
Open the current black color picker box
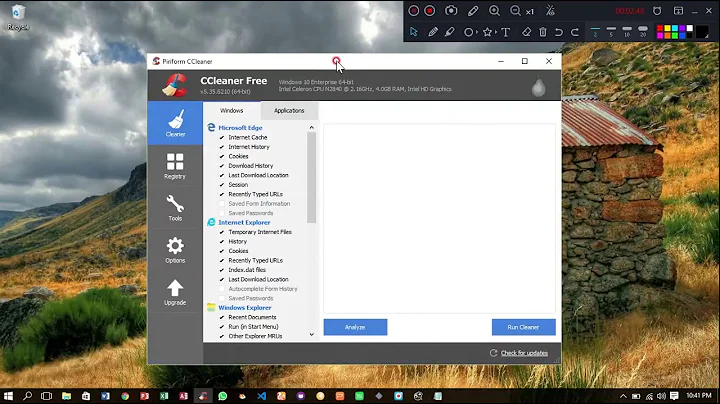pyautogui.click(x=702, y=32)
